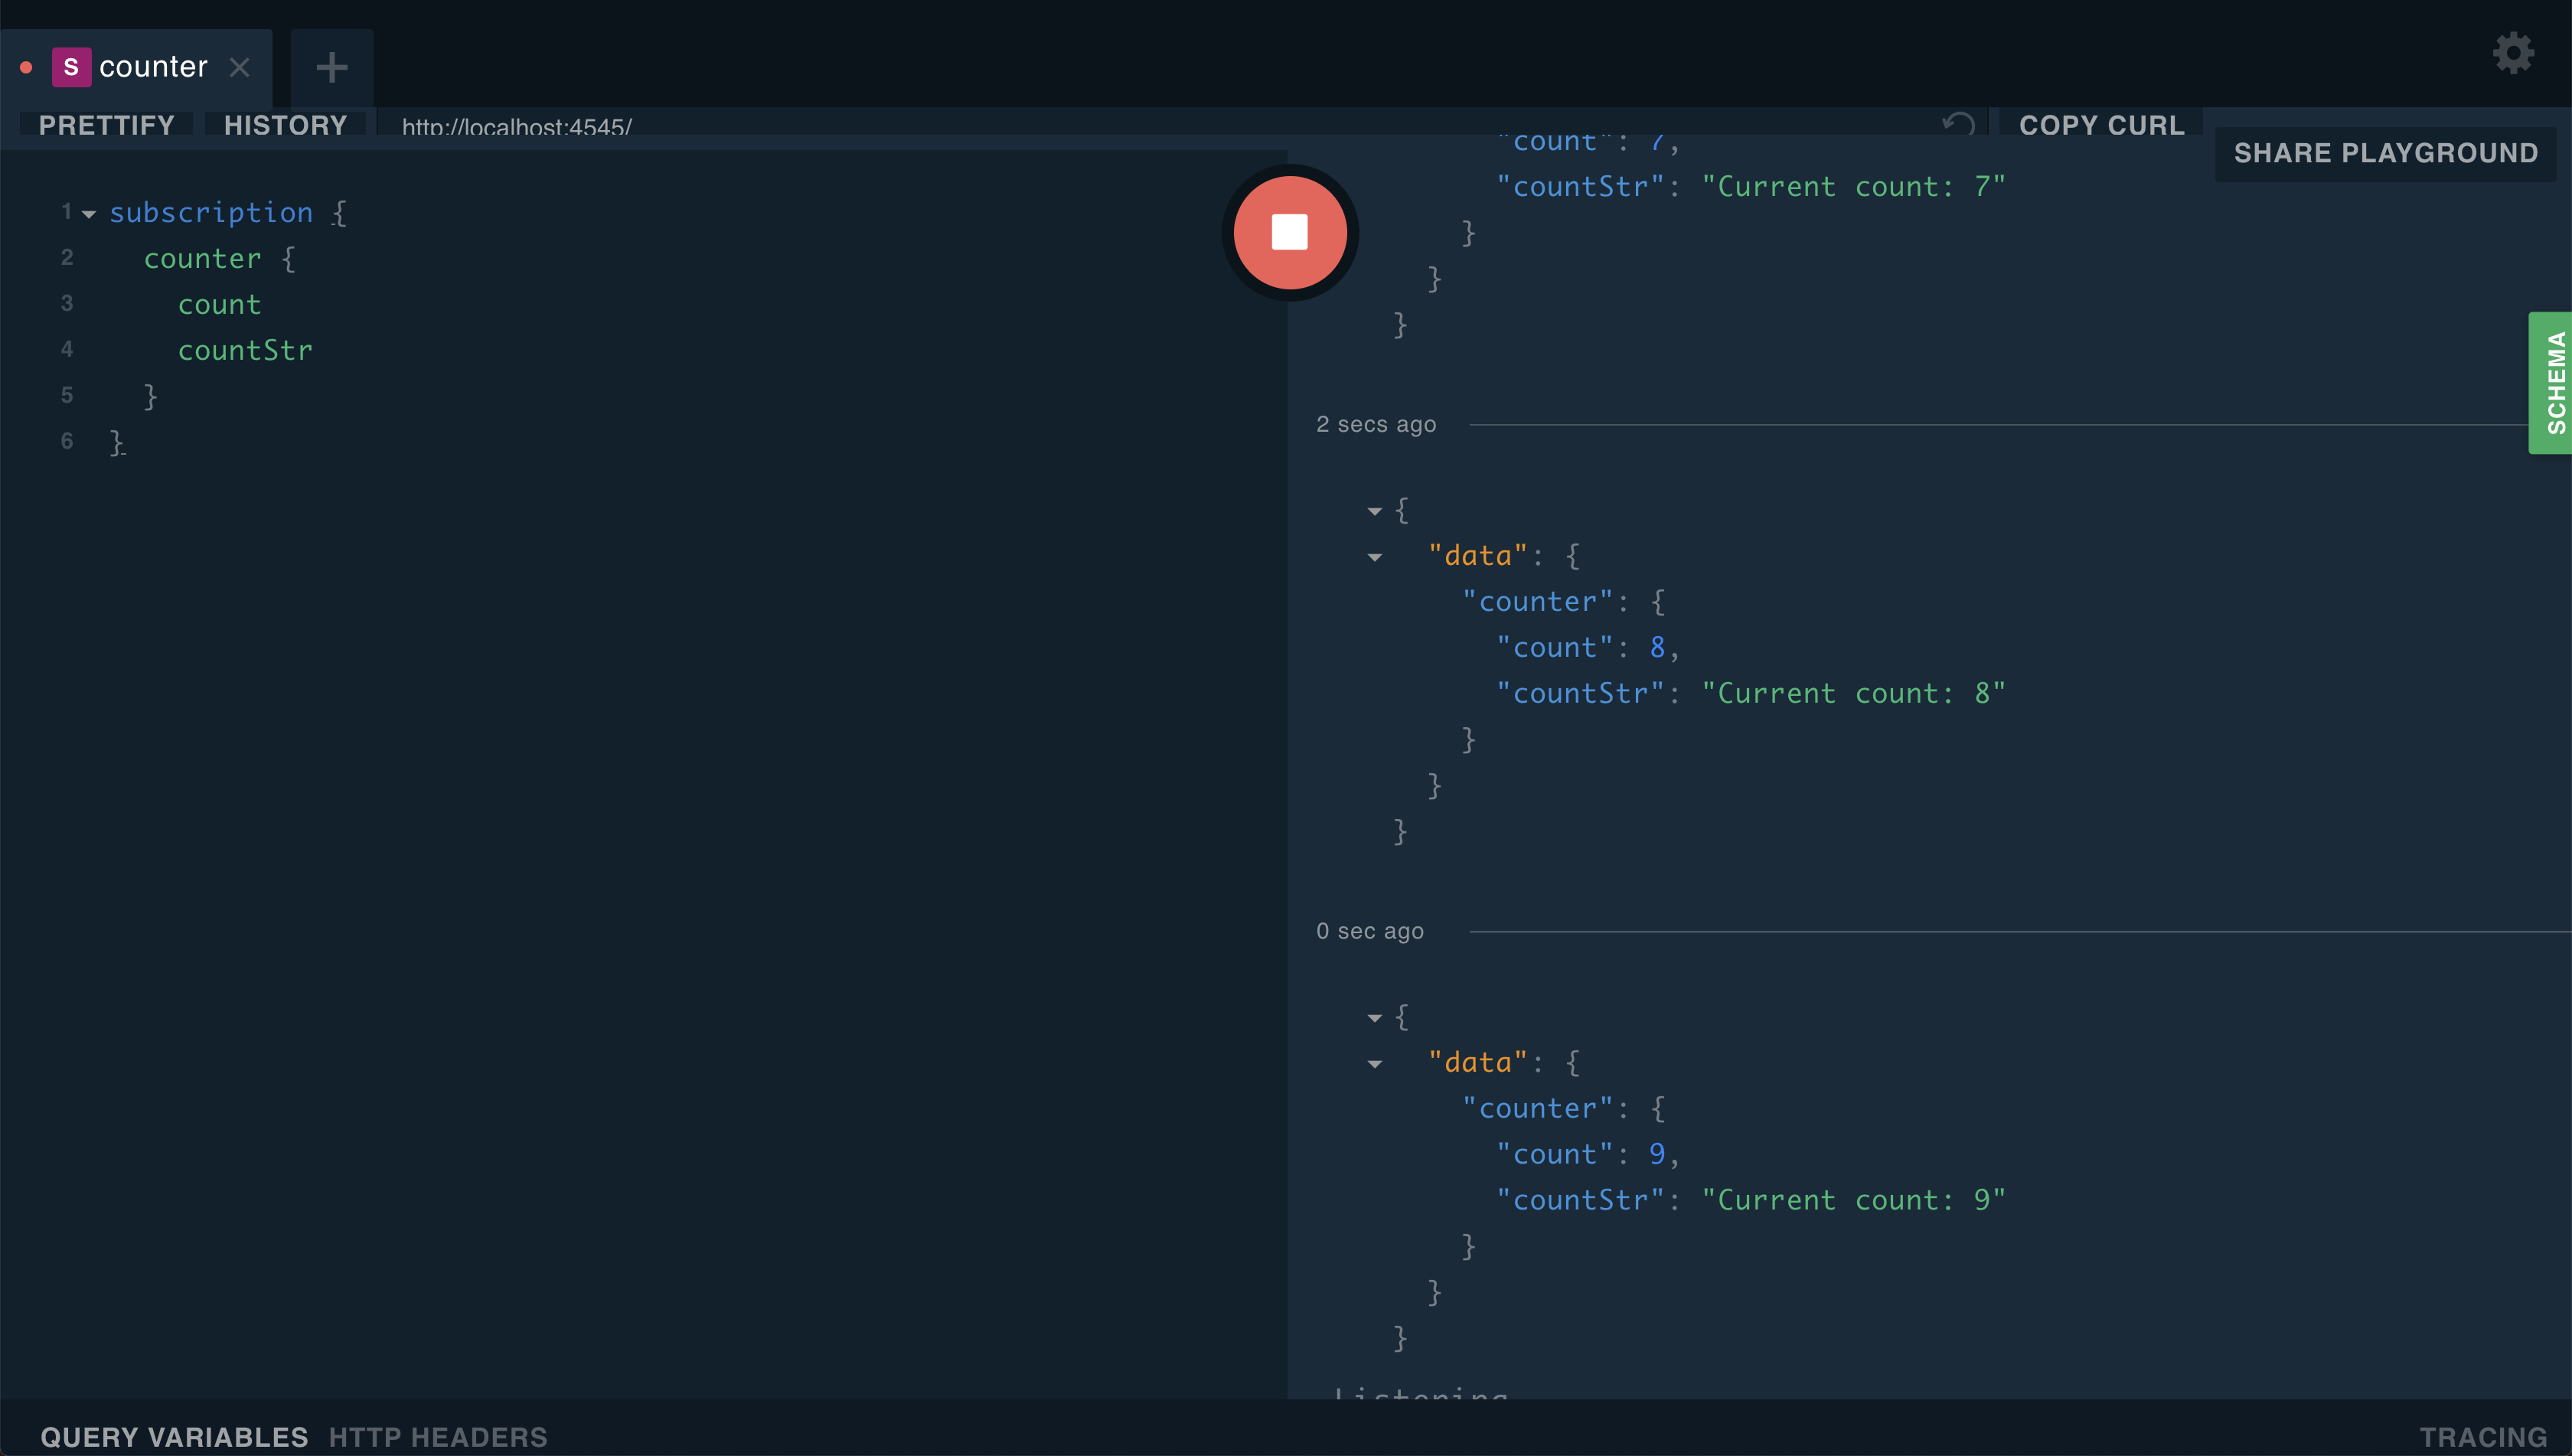Stop the running subscription
Image resolution: width=2572 pixels, height=1456 pixels.
[1290, 232]
